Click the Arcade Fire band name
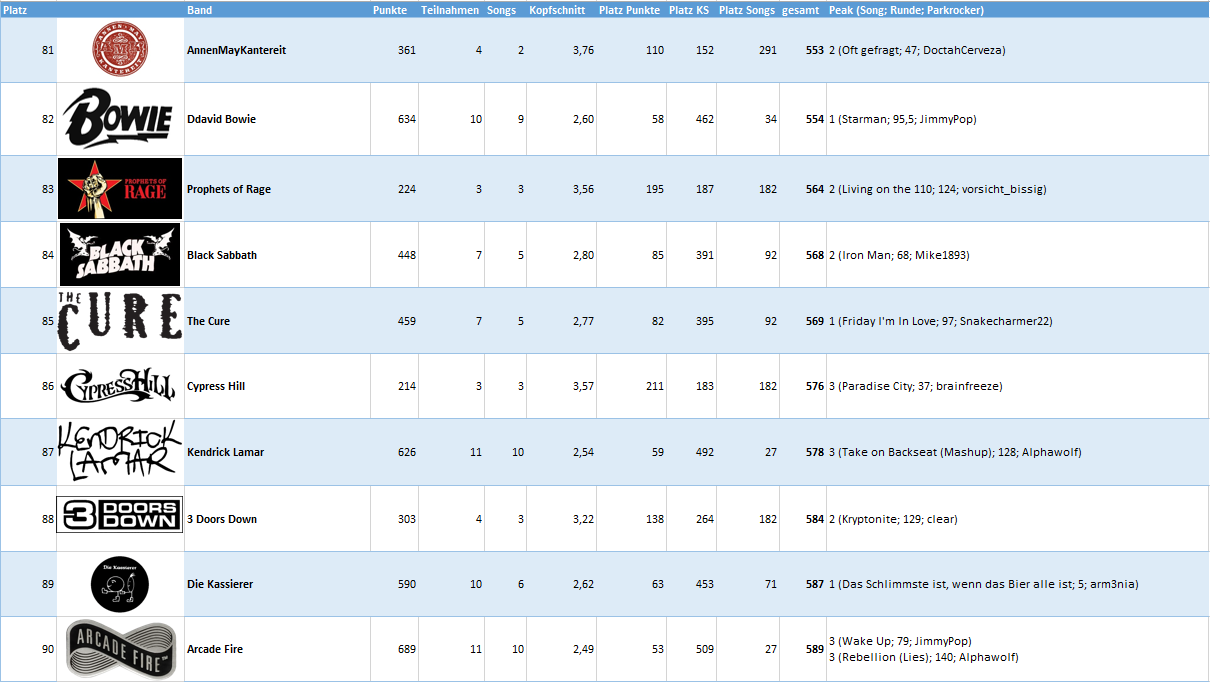This screenshot has height=682, width=1210. click(x=215, y=649)
